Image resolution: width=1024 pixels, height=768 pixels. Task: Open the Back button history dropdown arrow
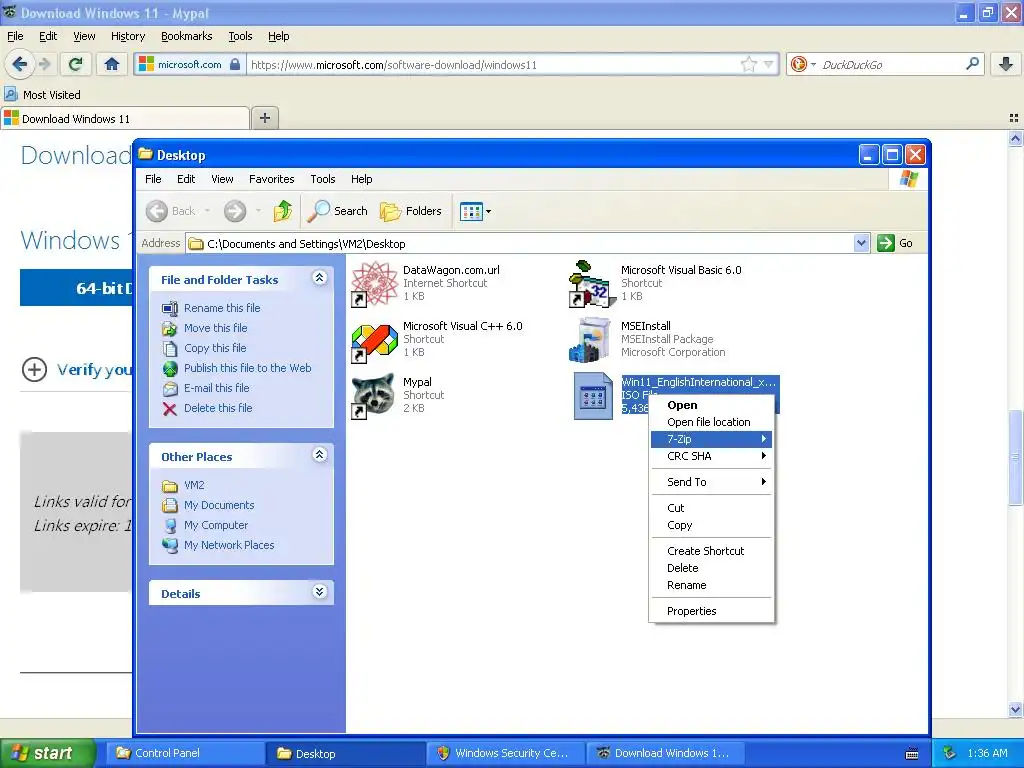208,210
